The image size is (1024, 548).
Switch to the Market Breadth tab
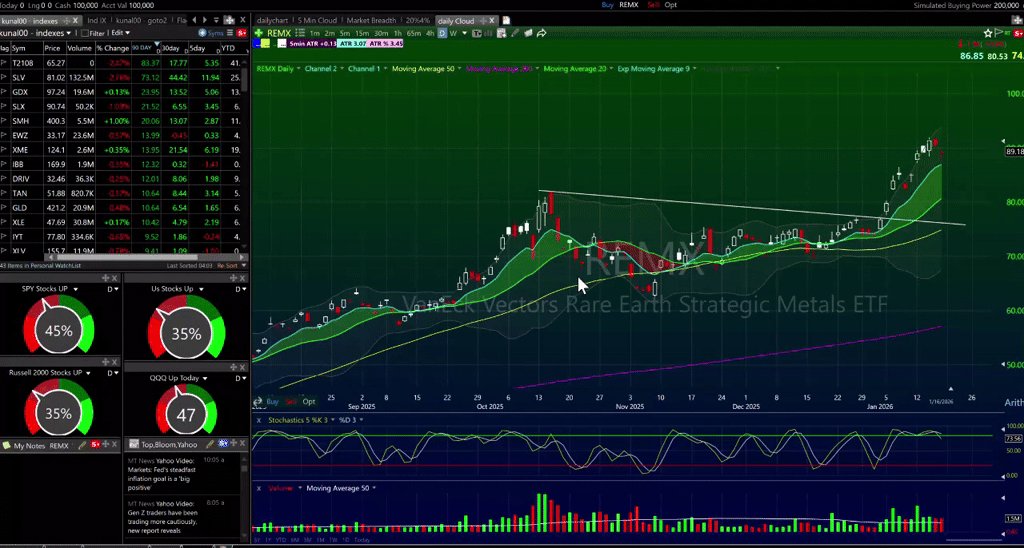(371, 21)
